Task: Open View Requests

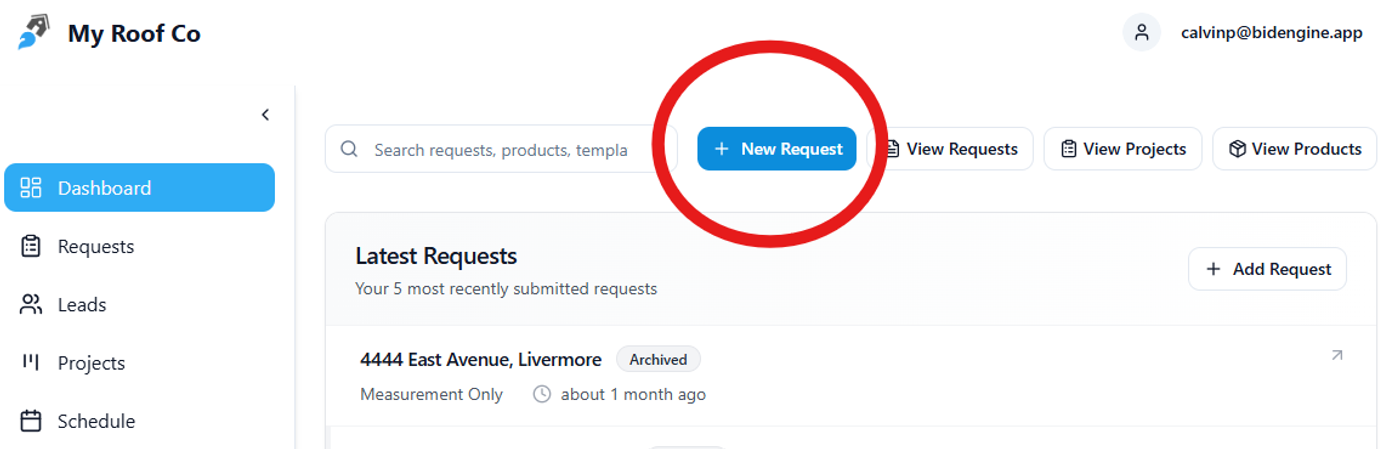Action: coord(952,149)
